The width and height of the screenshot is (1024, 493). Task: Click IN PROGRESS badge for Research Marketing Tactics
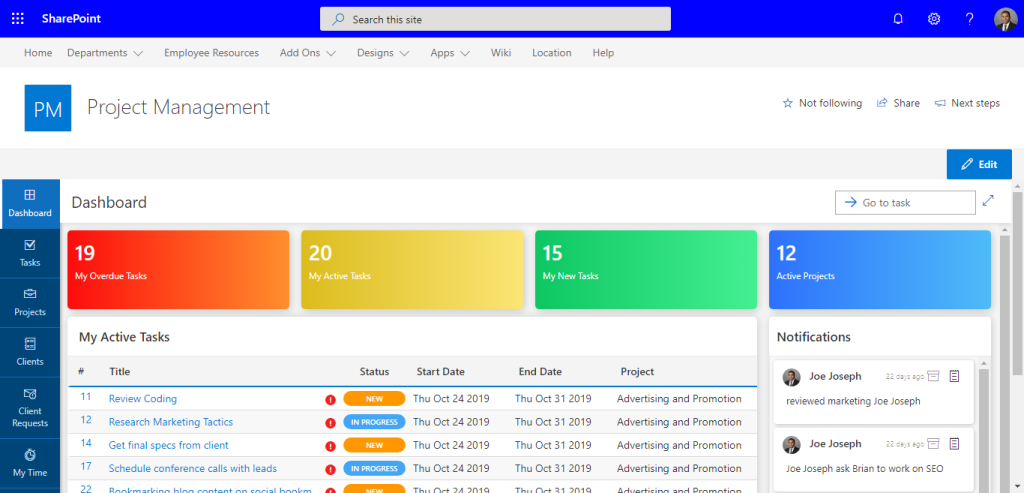374,422
